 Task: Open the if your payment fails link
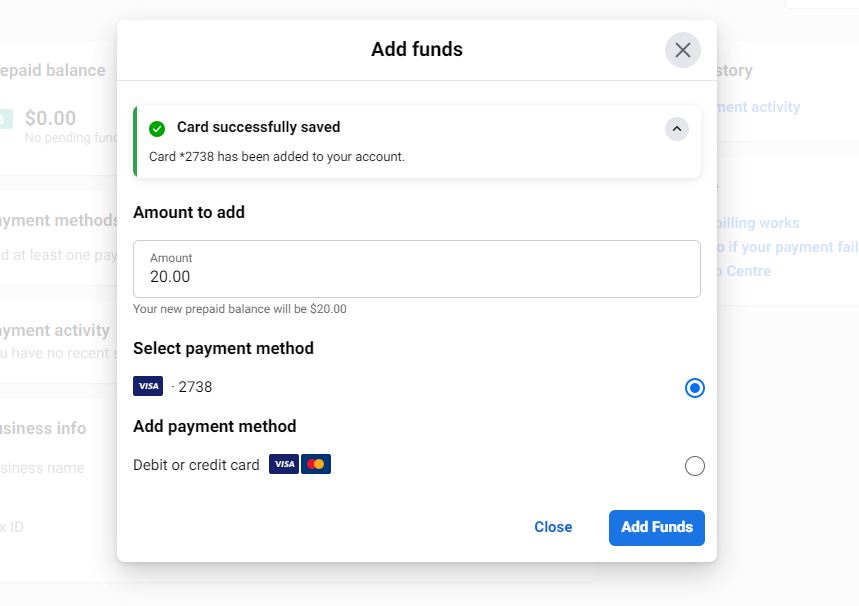click(x=788, y=247)
